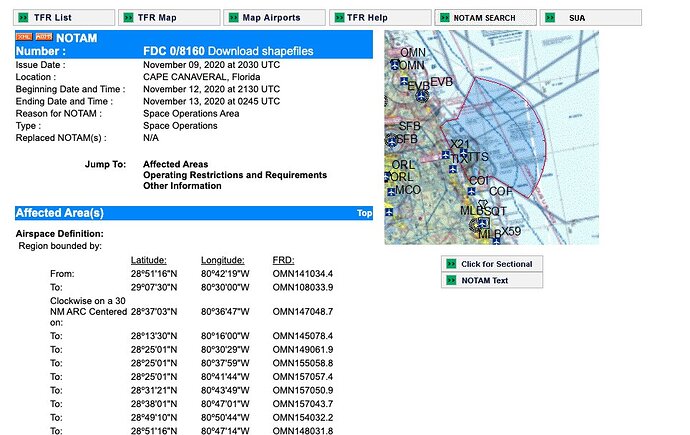Screen dimensions: 690x435
Task: Click issue date November 09, 2020 at 2030 UTC
Action: point(212,65)
